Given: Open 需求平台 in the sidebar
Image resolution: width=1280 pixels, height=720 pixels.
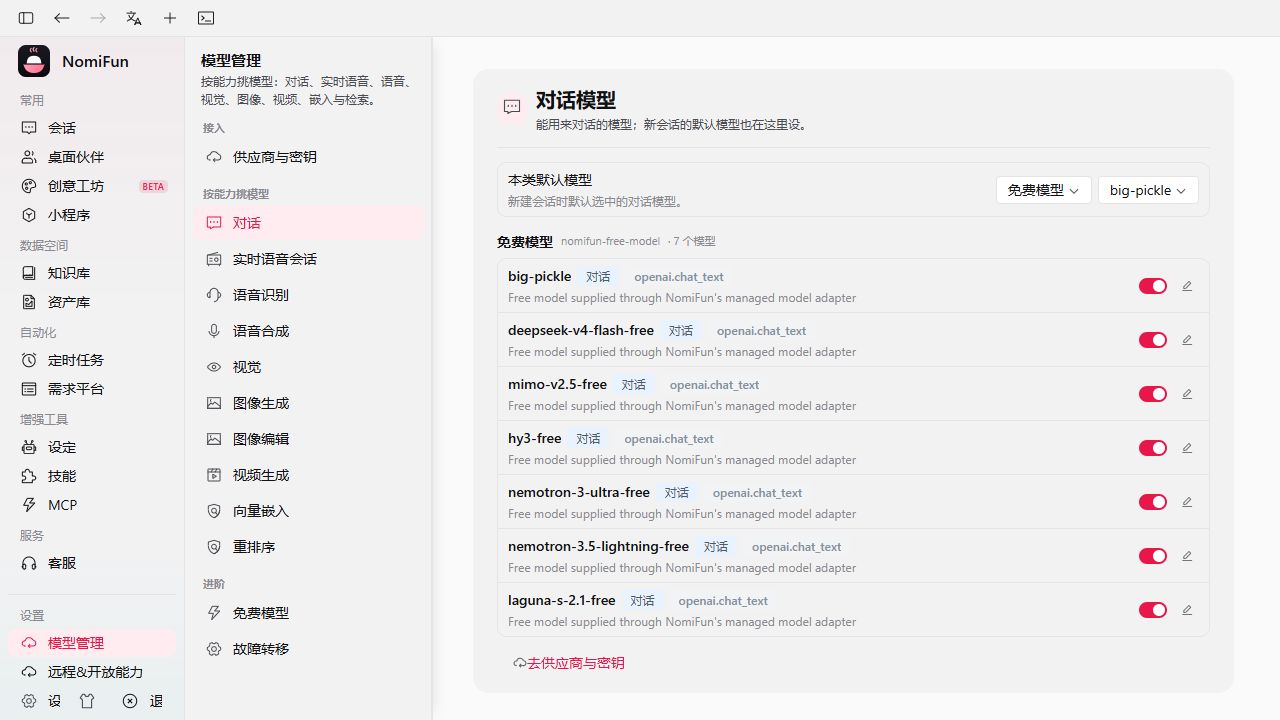Looking at the screenshot, I should 92,389.
